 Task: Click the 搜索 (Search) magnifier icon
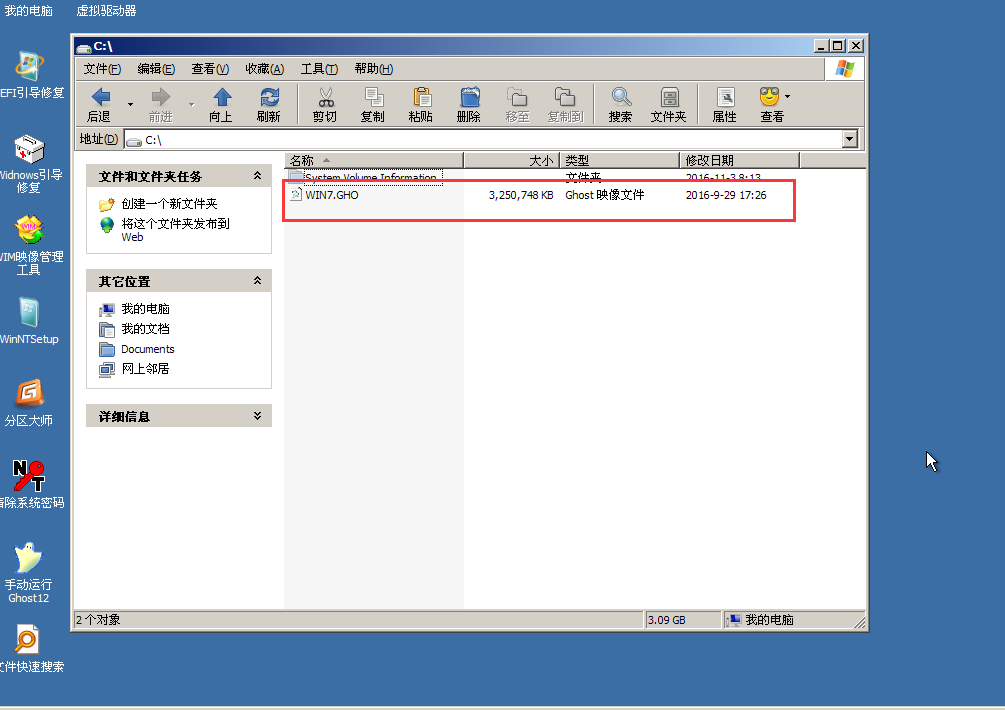click(621, 98)
